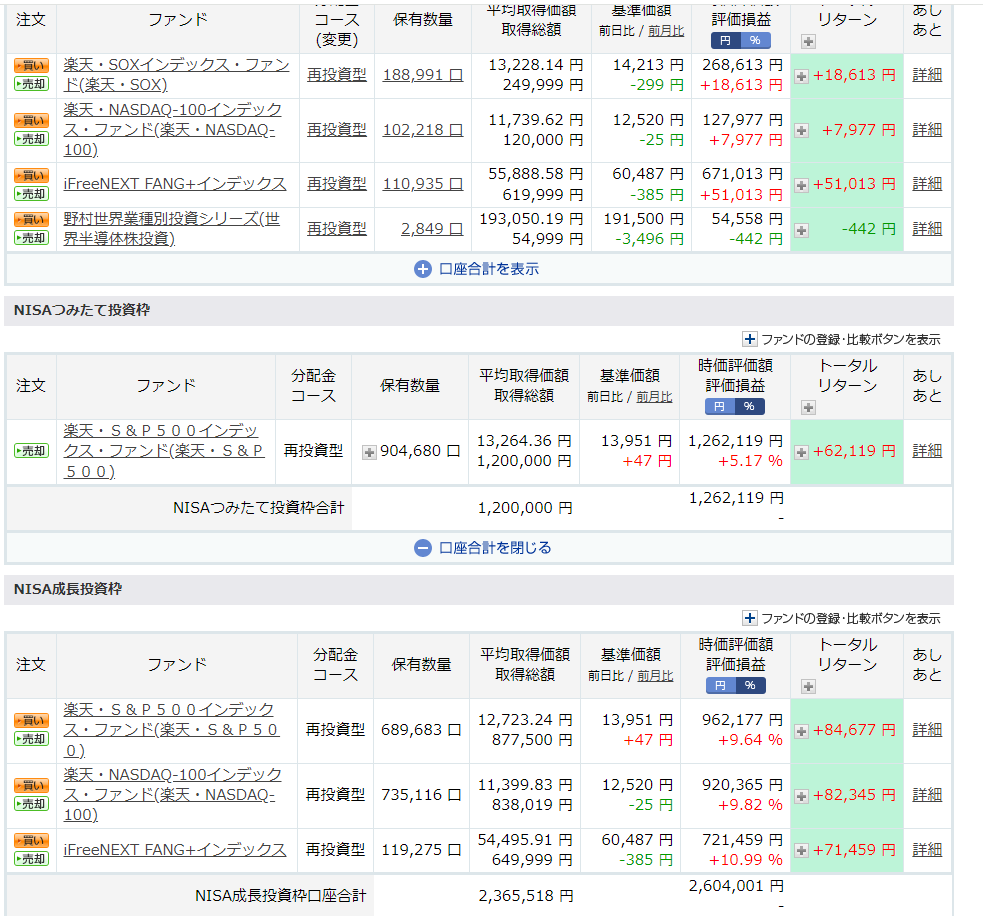This screenshot has height=916, width=983.
Task: Click 買い for 野村世界業種別投資シリーズ fund
Action: point(31,219)
